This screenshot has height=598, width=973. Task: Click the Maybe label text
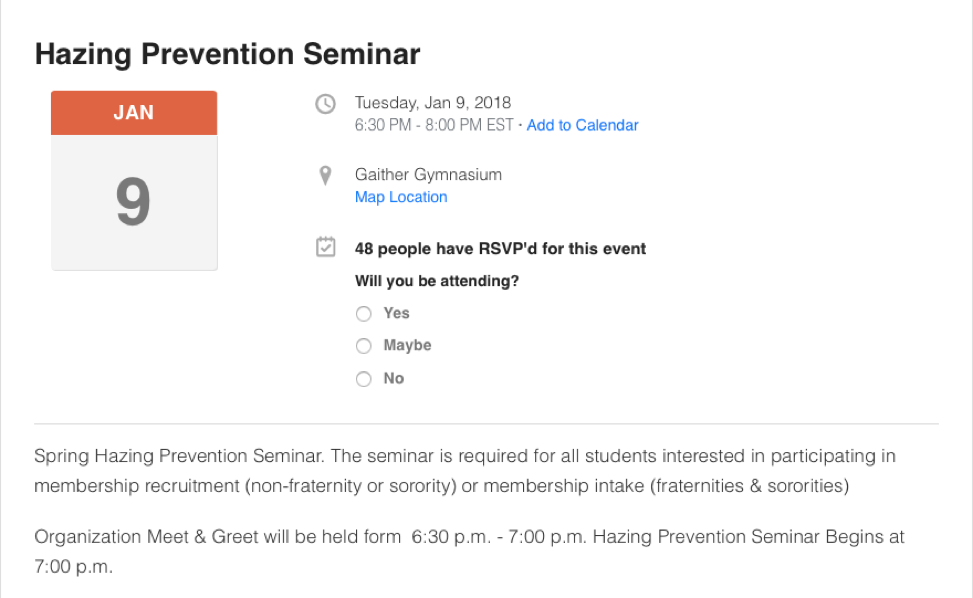[407, 346]
